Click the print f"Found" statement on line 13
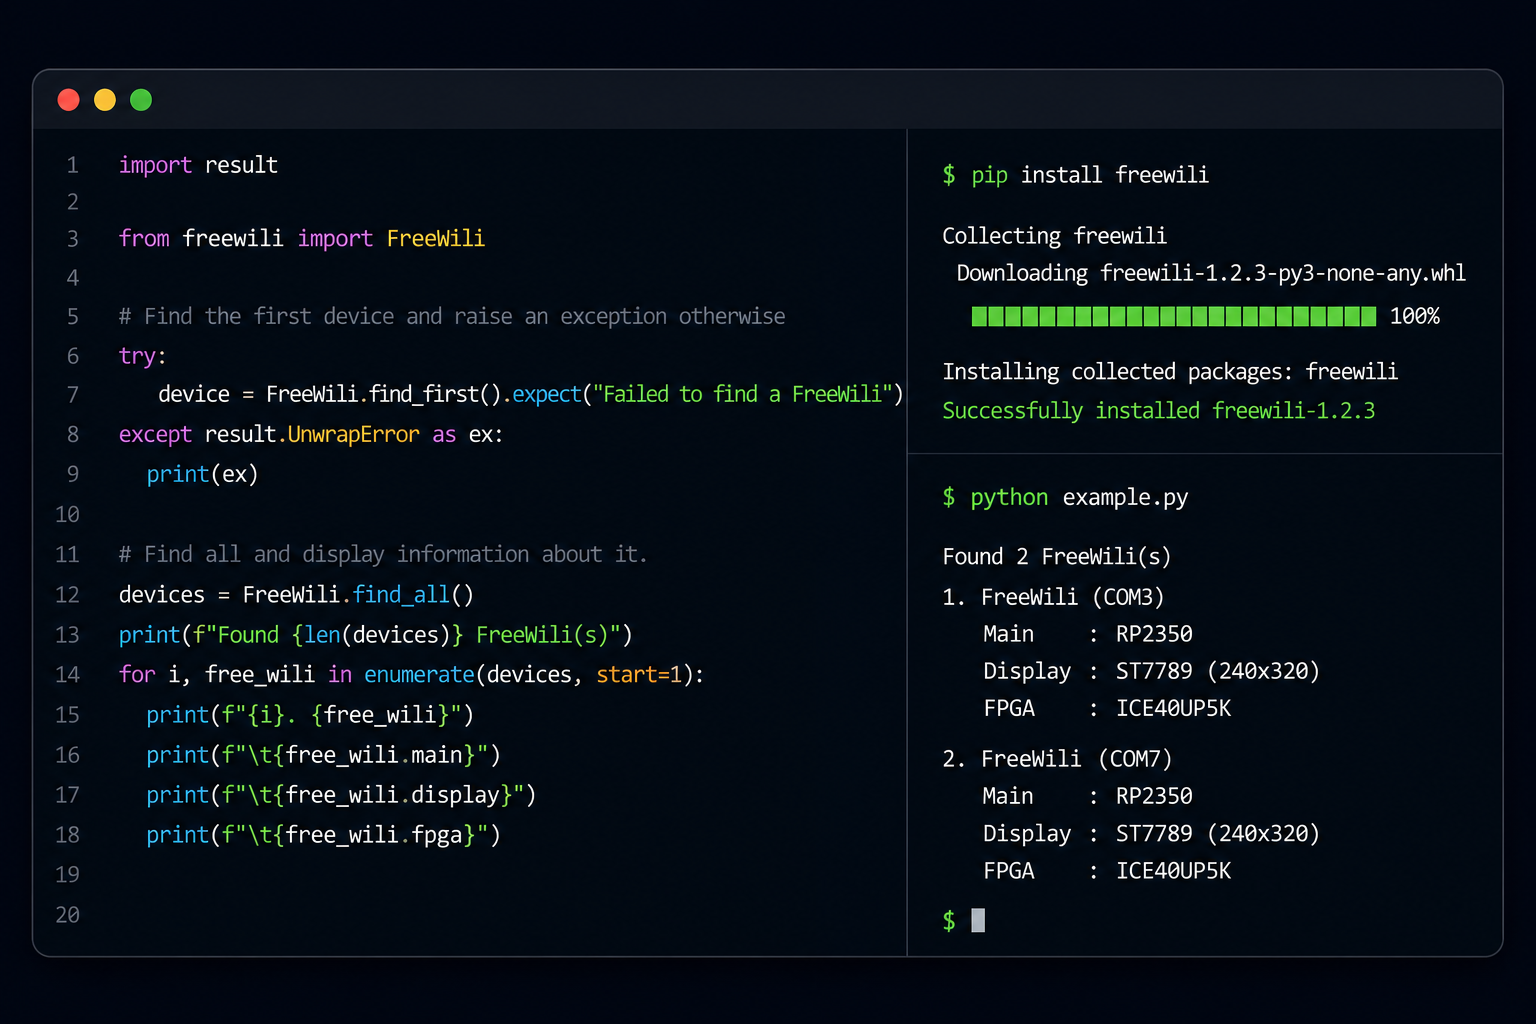 376,635
